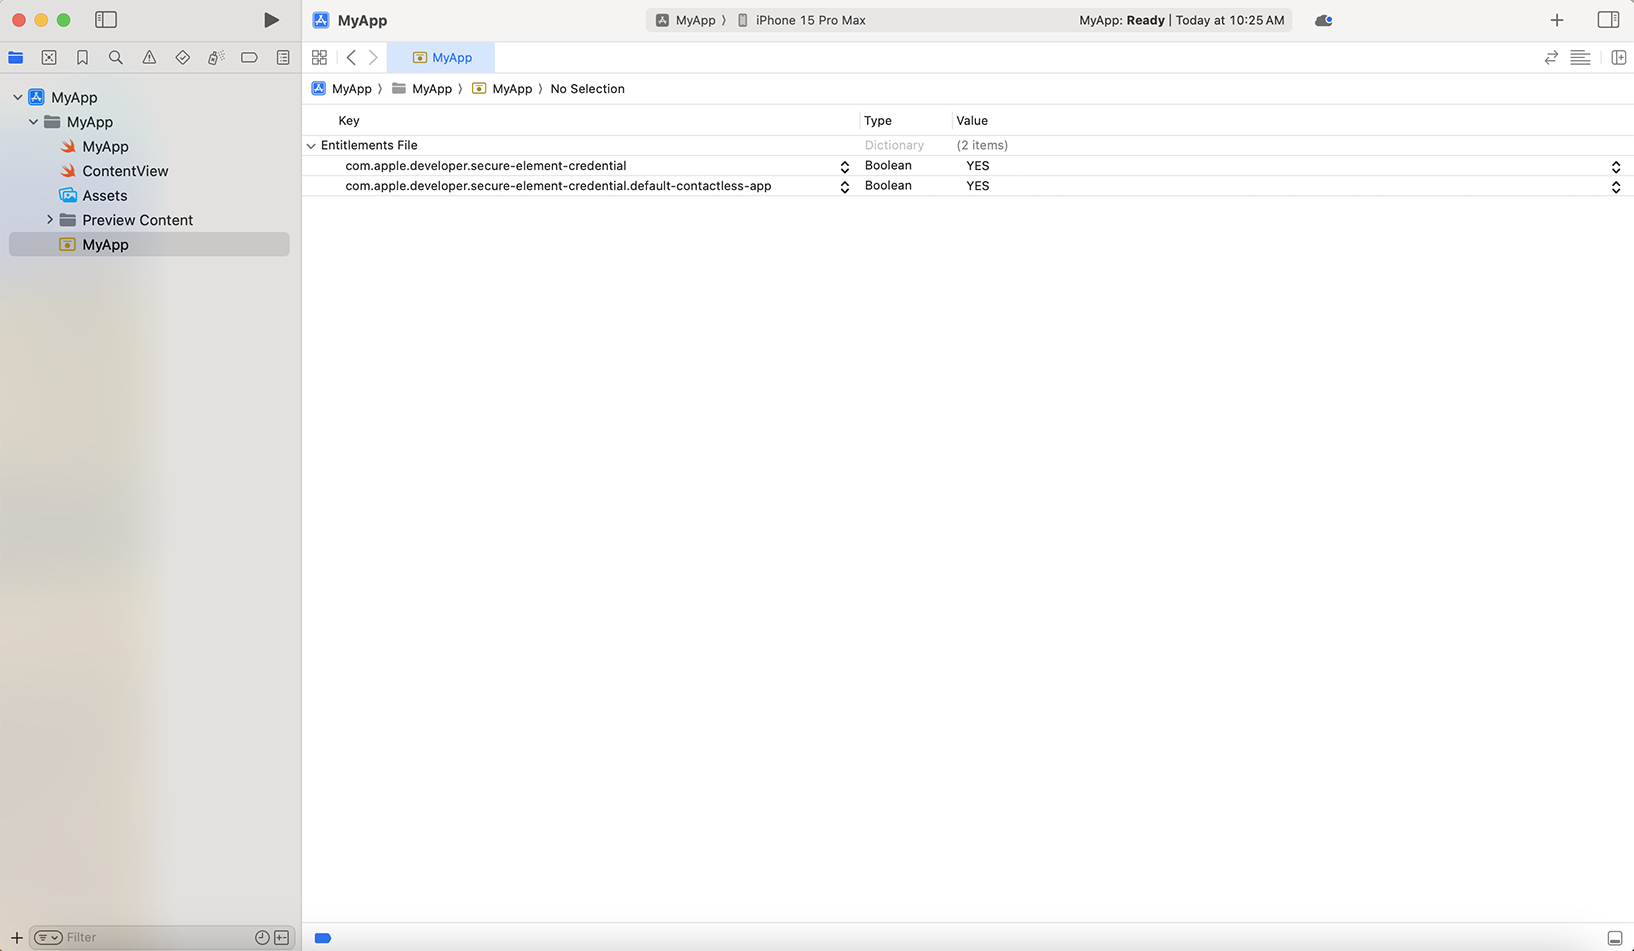Run the app with the Play button
This screenshot has width=1634, height=951.
pyautogui.click(x=271, y=20)
